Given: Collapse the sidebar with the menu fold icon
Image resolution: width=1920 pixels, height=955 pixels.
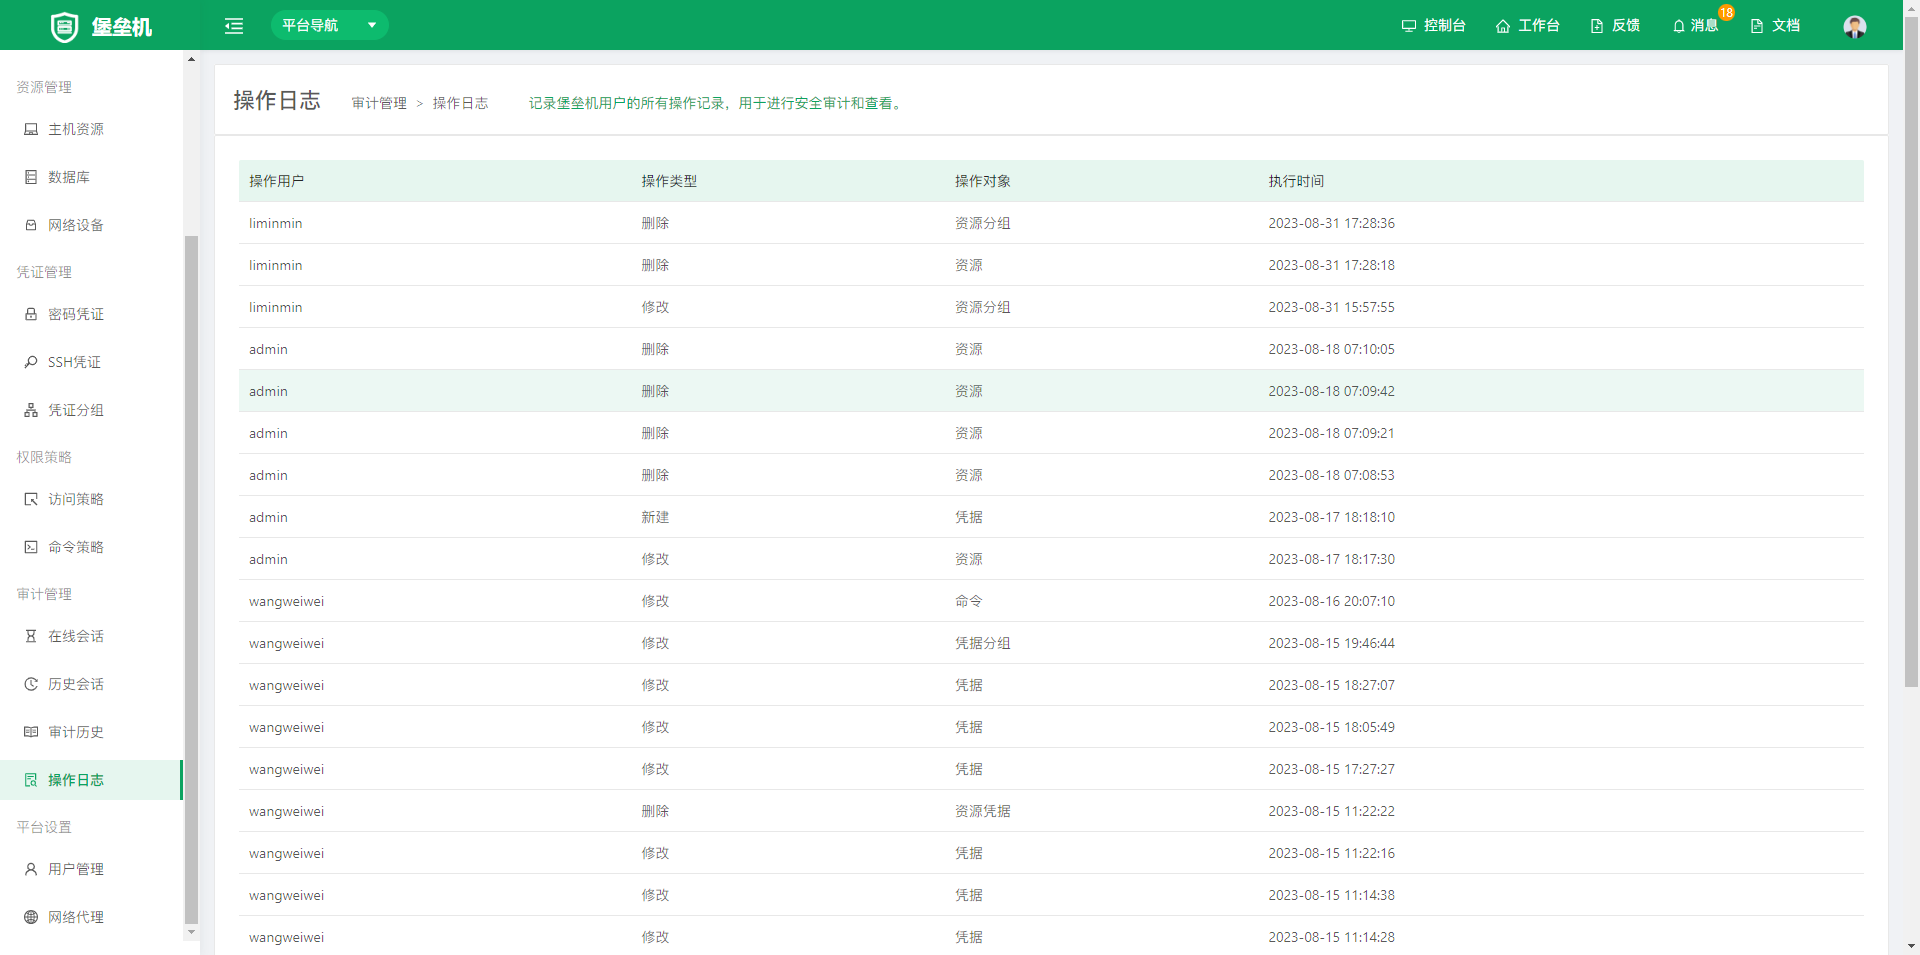Looking at the screenshot, I should (234, 26).
